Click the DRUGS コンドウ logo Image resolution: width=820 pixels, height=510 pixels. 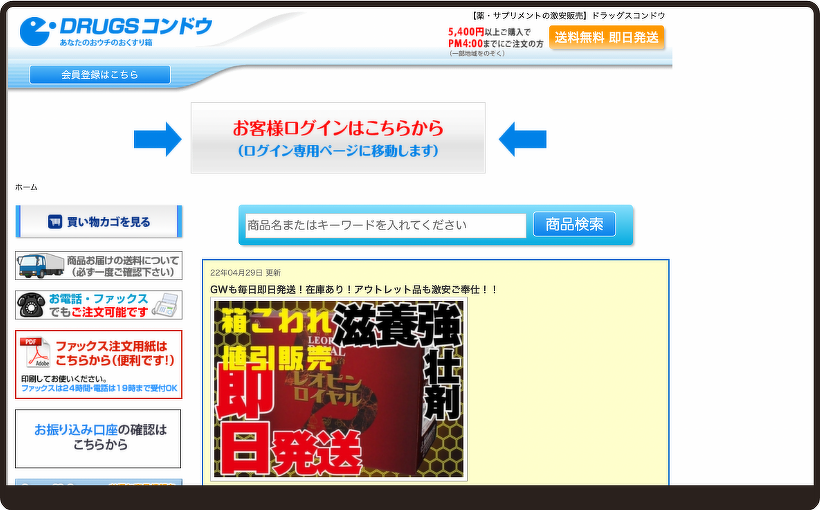click(x=116, y=30)
